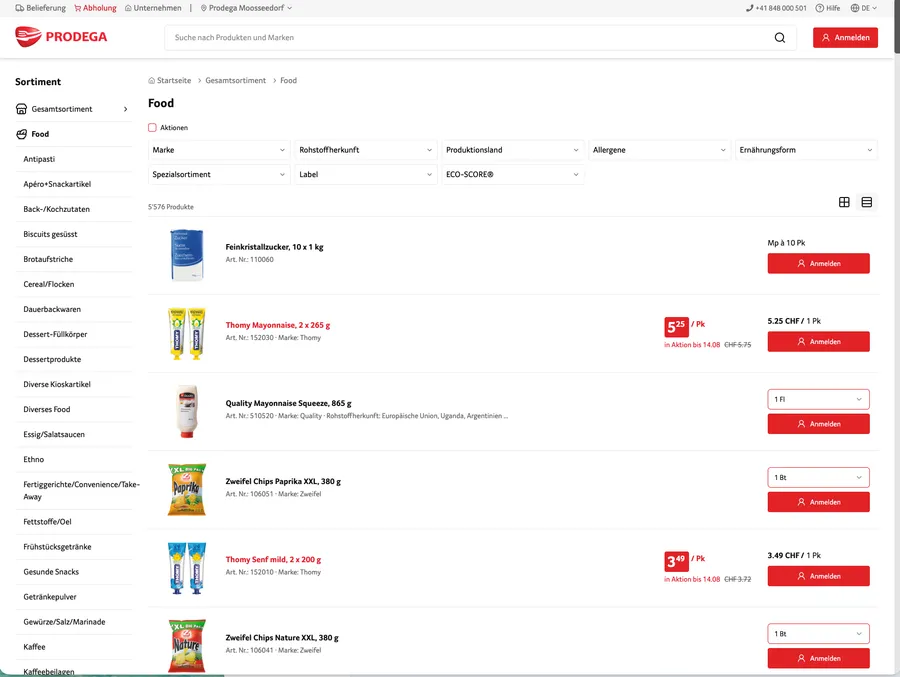The height and width of the screenshot is (677, 900).
Task: Click the search magnifier icon
Action: coord(779,37)
